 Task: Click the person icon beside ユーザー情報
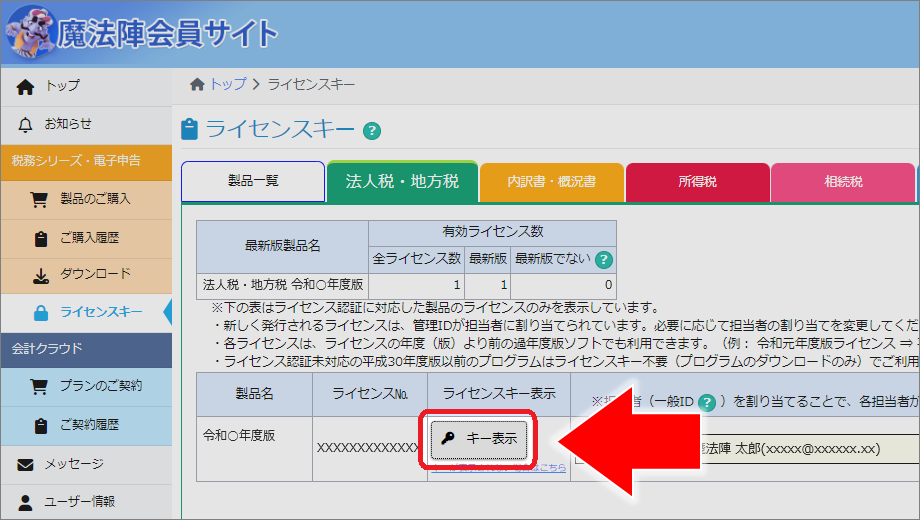coord(26,501)
